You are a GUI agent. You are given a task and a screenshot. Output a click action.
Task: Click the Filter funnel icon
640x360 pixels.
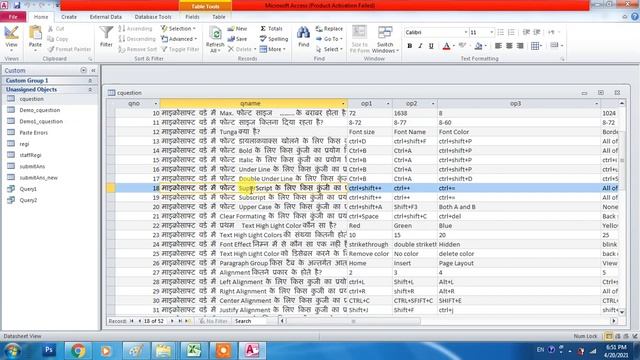tap(106, 33)
